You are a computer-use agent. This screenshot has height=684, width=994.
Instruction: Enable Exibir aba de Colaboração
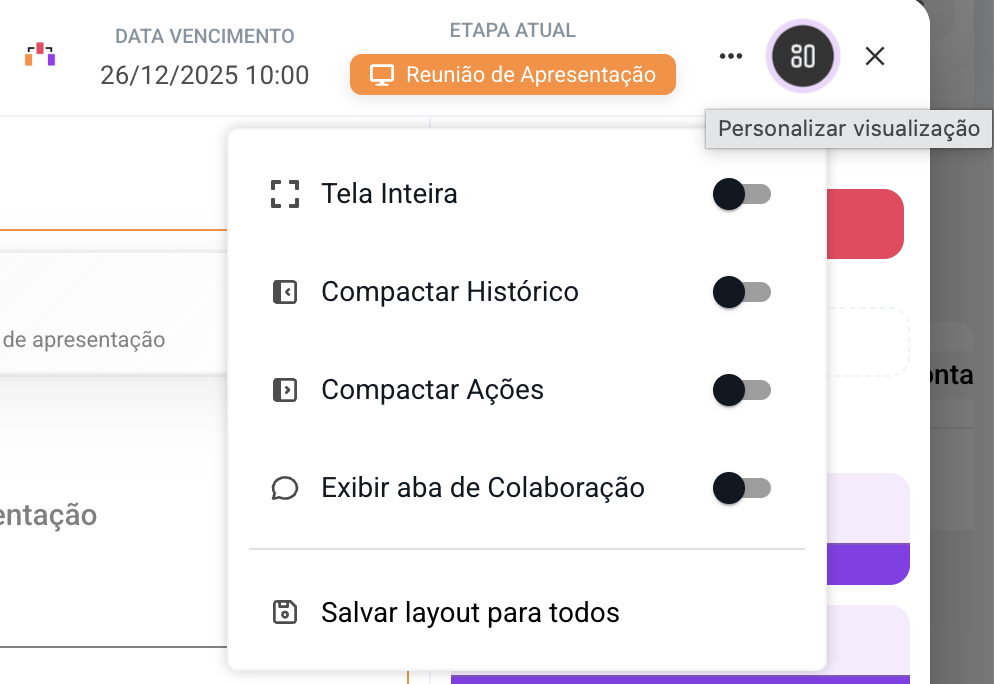pos(741,488)
